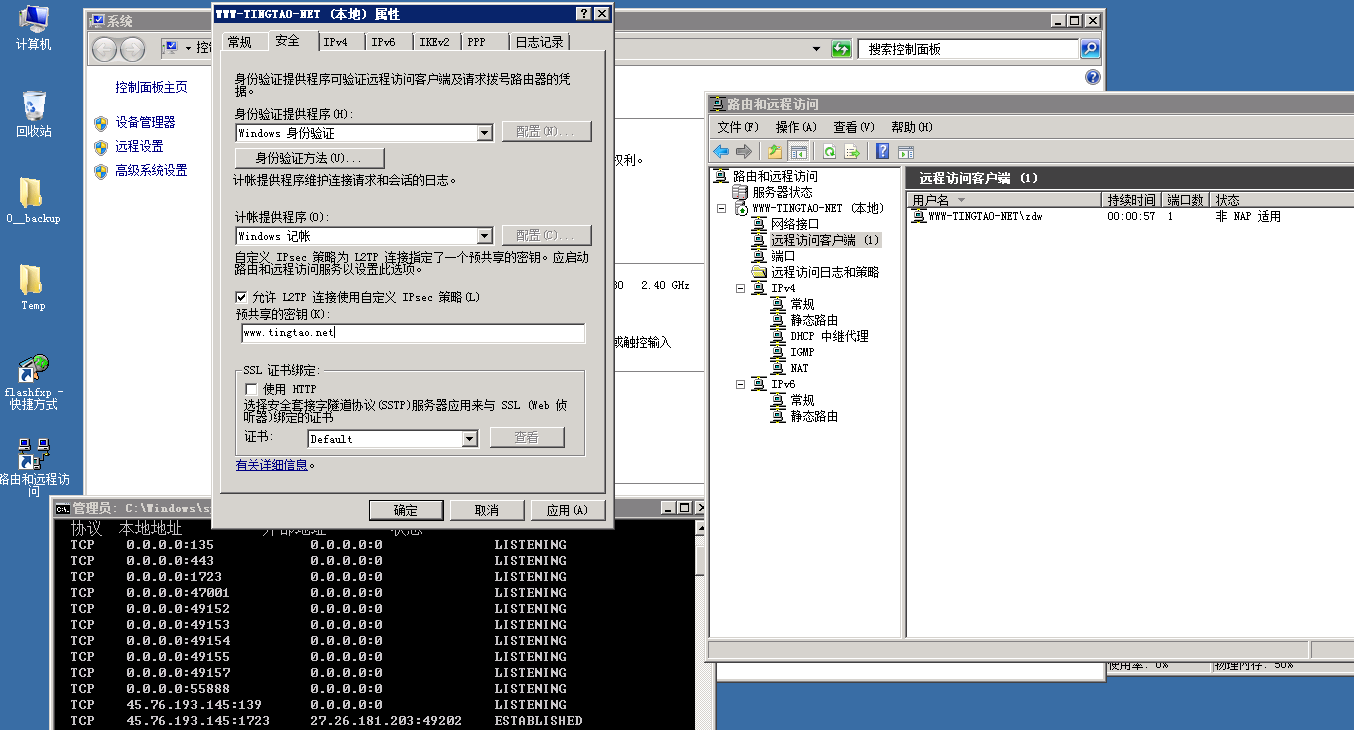Toggle the 允许 L2TP 连接使用自定义 IPsec 策略 checkbox

pyautogui.click(x=241, y=297)
